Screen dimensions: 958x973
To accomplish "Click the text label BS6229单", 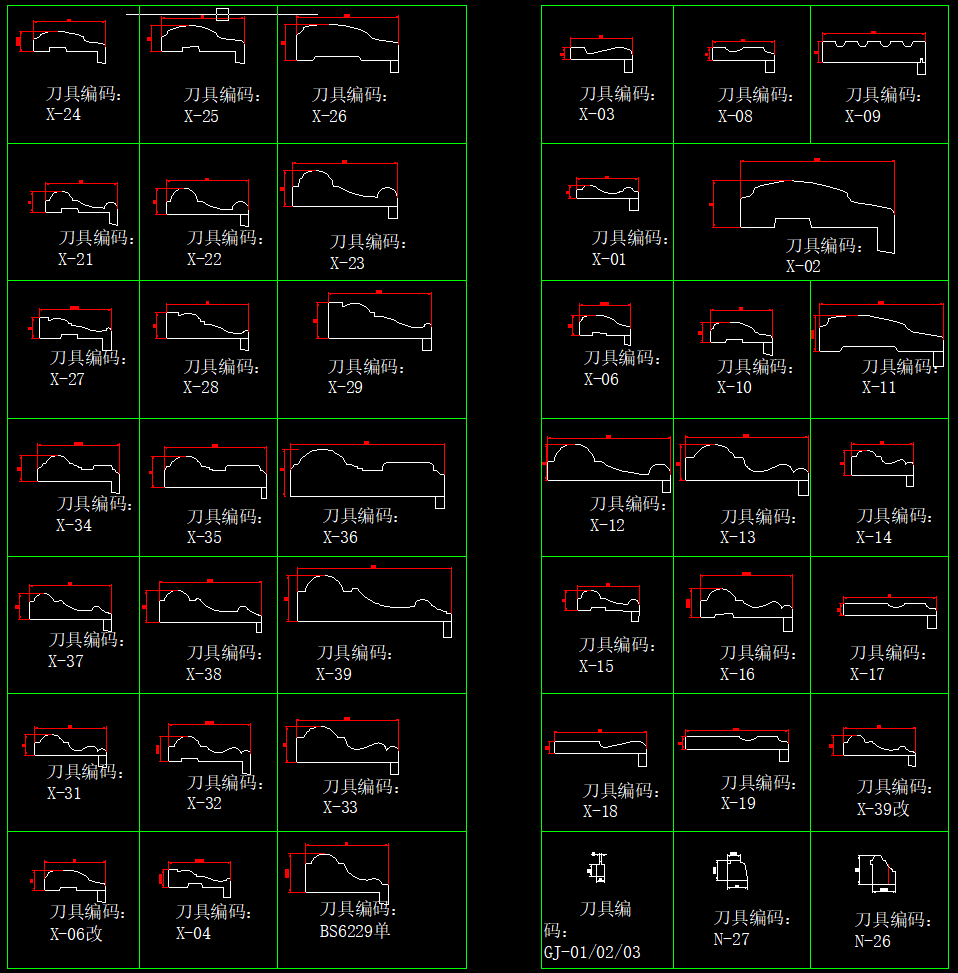I will [x=354, y=931].
